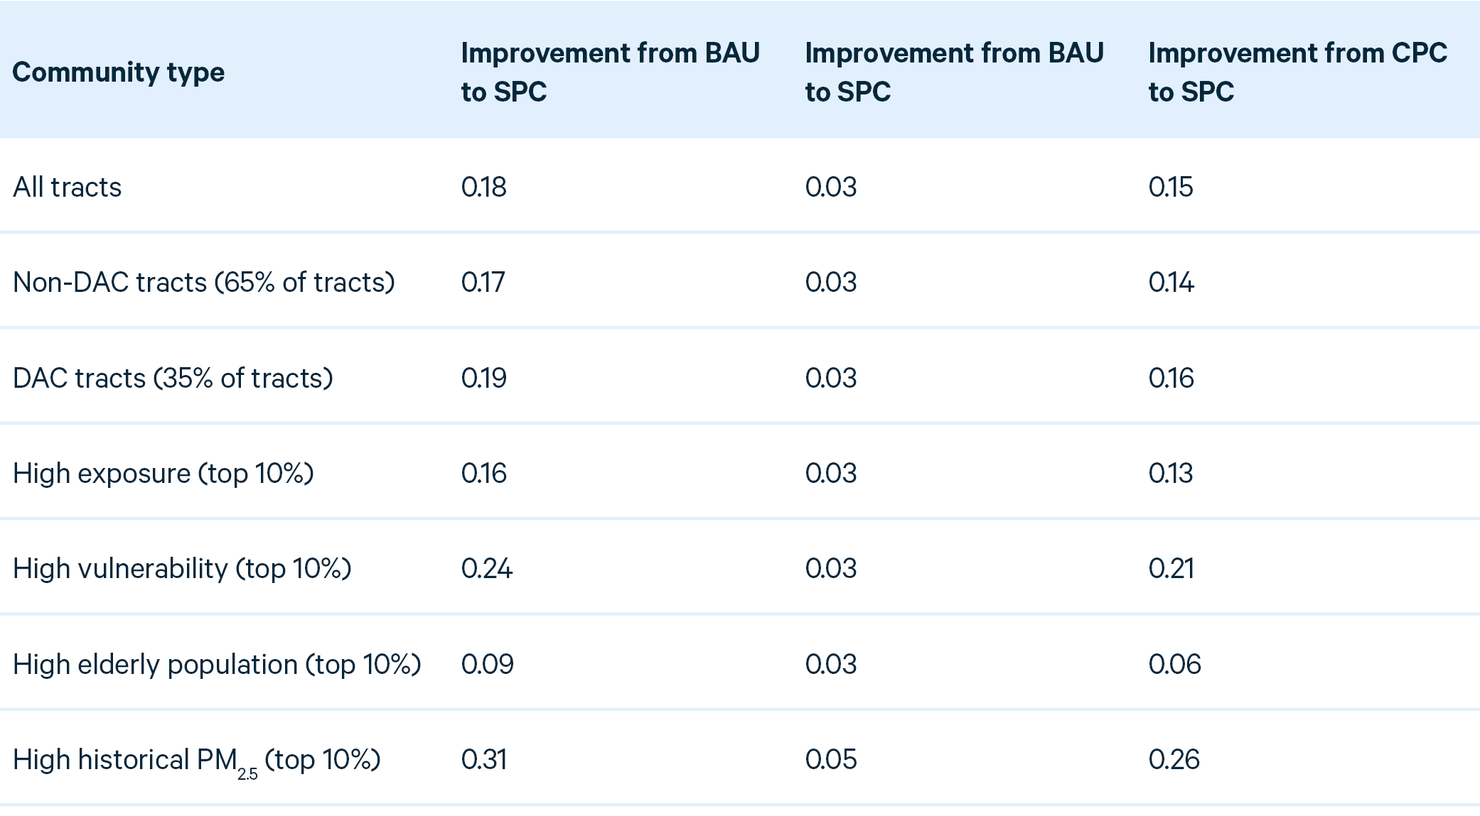Viewport: 1480px width, 816px height.
Task: Click the Improvement from CPC to SPC header
Action: [x=1297, y=72]
